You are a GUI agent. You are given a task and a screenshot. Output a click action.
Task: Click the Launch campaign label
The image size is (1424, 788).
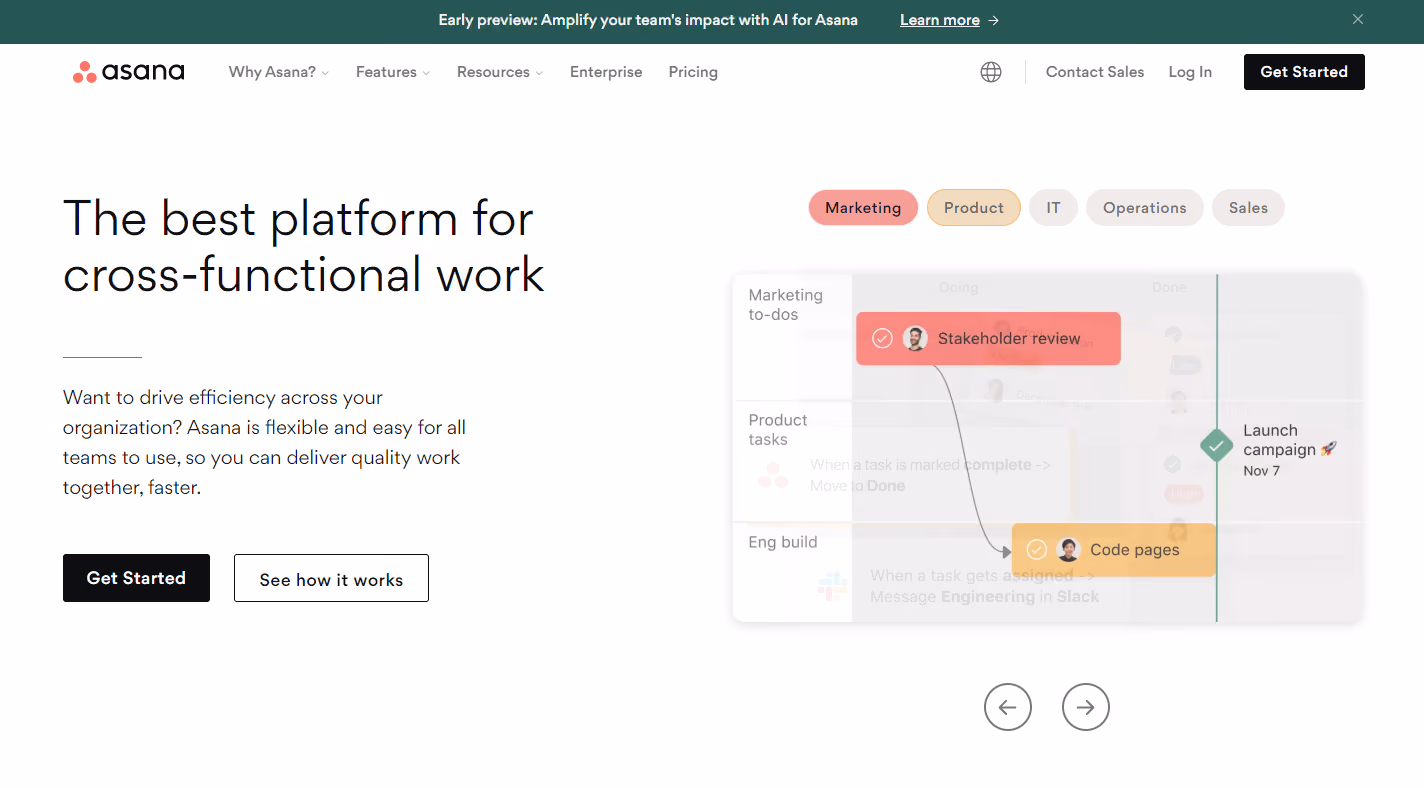click(x=1289, y=440)
